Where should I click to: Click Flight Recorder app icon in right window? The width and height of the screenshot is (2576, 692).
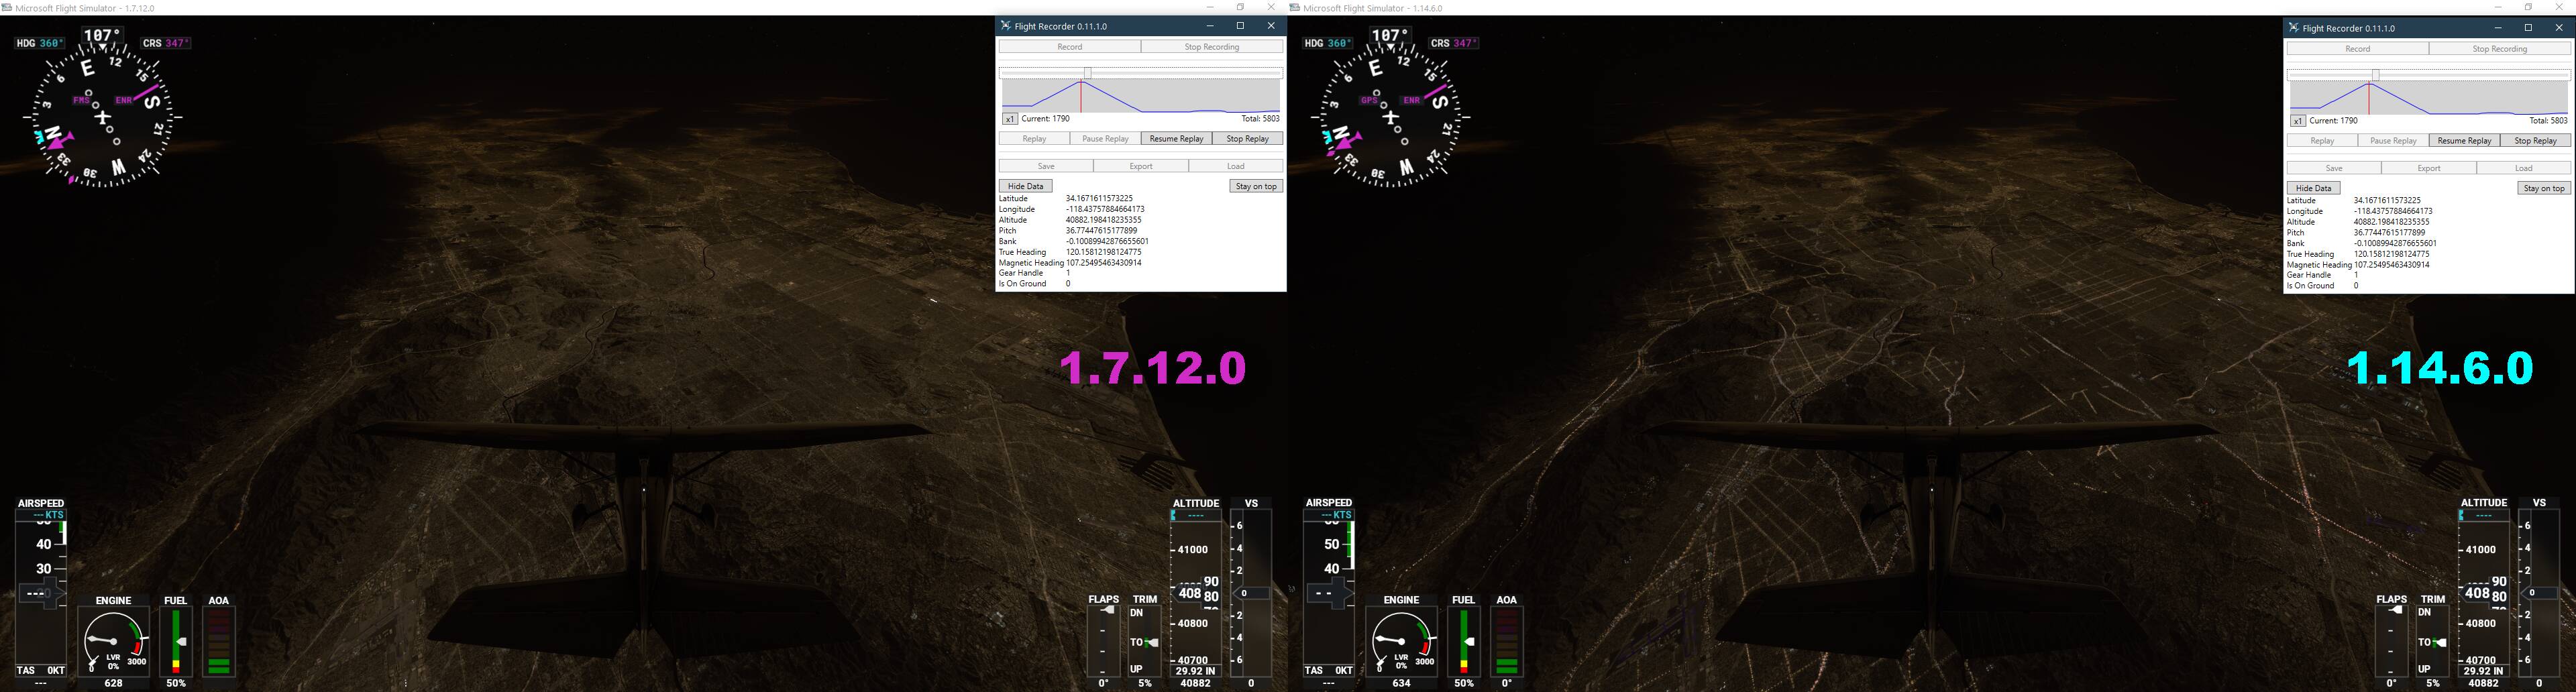coord(2294,28)
